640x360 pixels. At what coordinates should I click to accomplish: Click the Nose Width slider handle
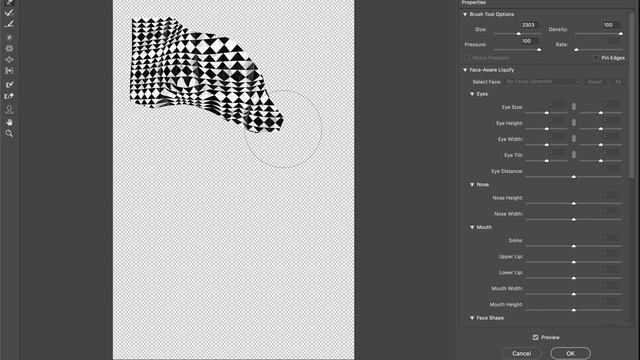tap(573, 219)
